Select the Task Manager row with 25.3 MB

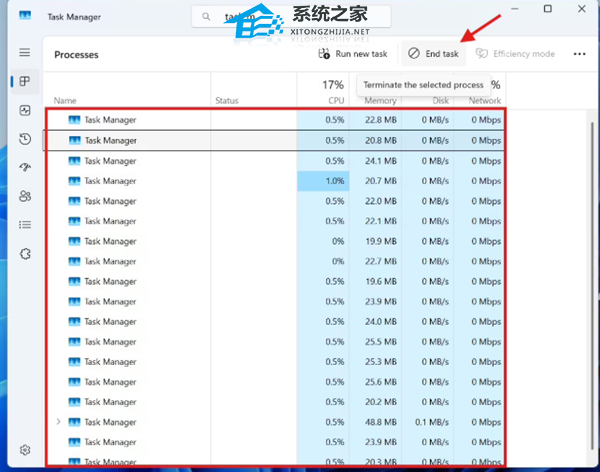tap(275, 362)
